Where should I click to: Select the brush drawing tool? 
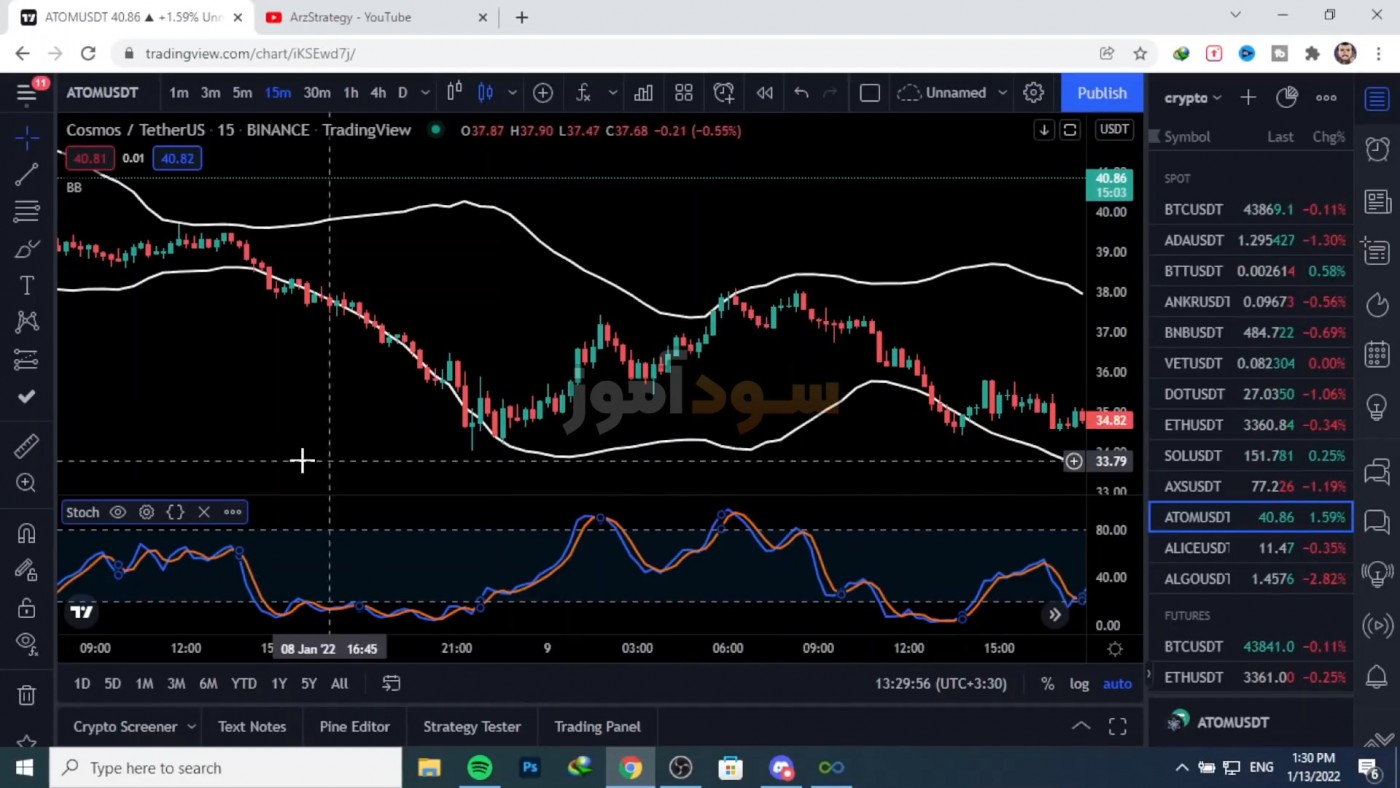27,248
